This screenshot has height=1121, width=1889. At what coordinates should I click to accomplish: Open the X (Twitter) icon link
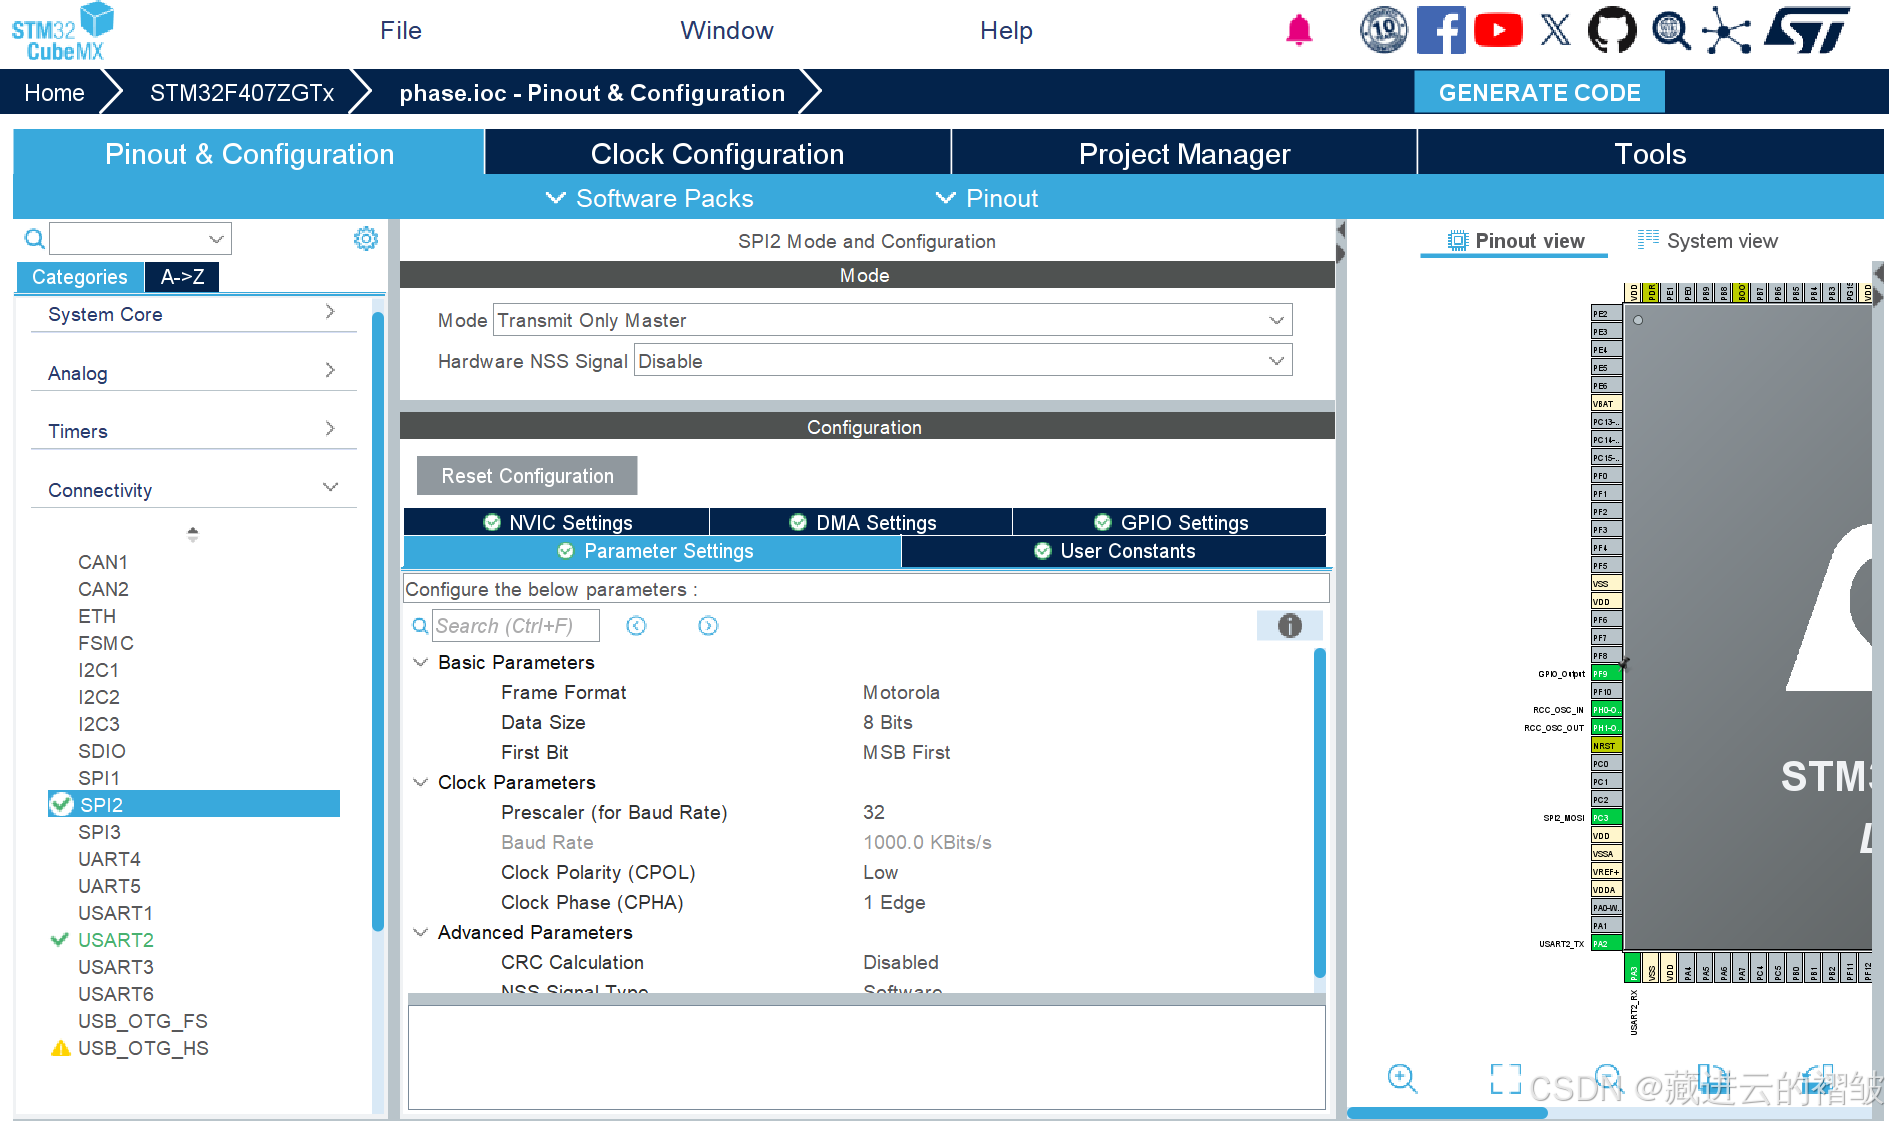(1555, 30)
